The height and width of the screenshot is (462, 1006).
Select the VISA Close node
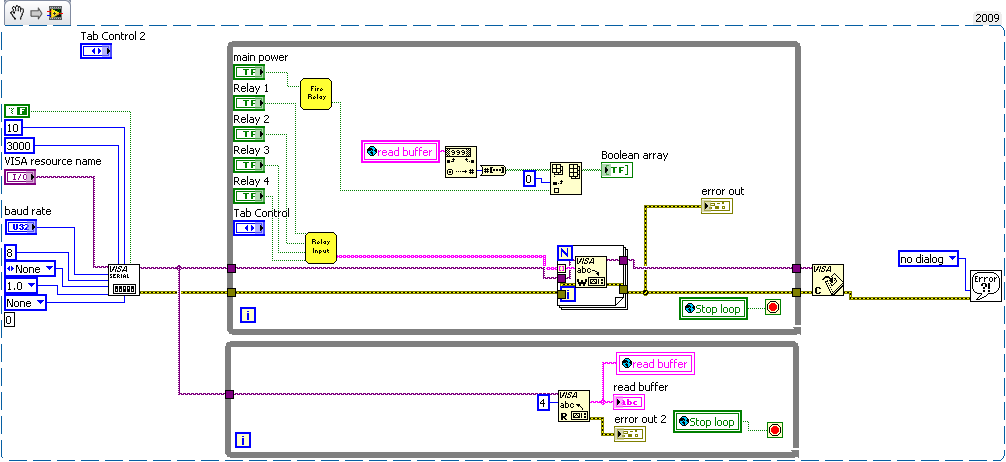pos(828,280)
